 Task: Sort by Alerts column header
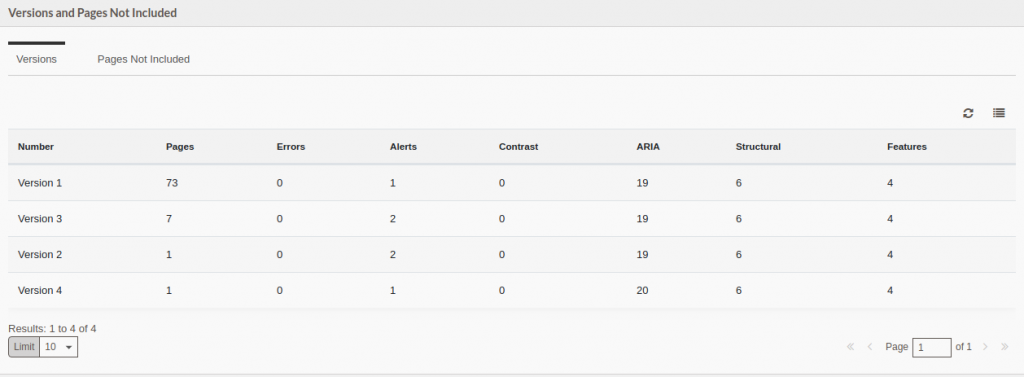tap(403, 146)
